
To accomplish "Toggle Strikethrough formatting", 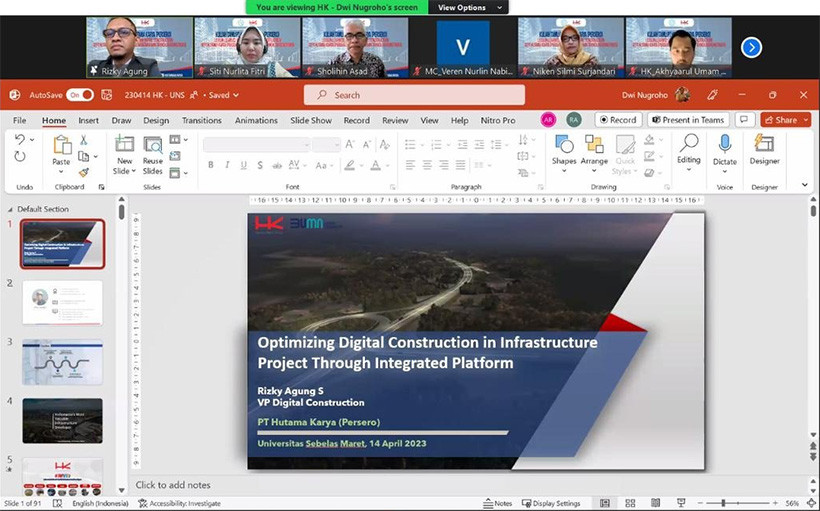I will [277, 165].
